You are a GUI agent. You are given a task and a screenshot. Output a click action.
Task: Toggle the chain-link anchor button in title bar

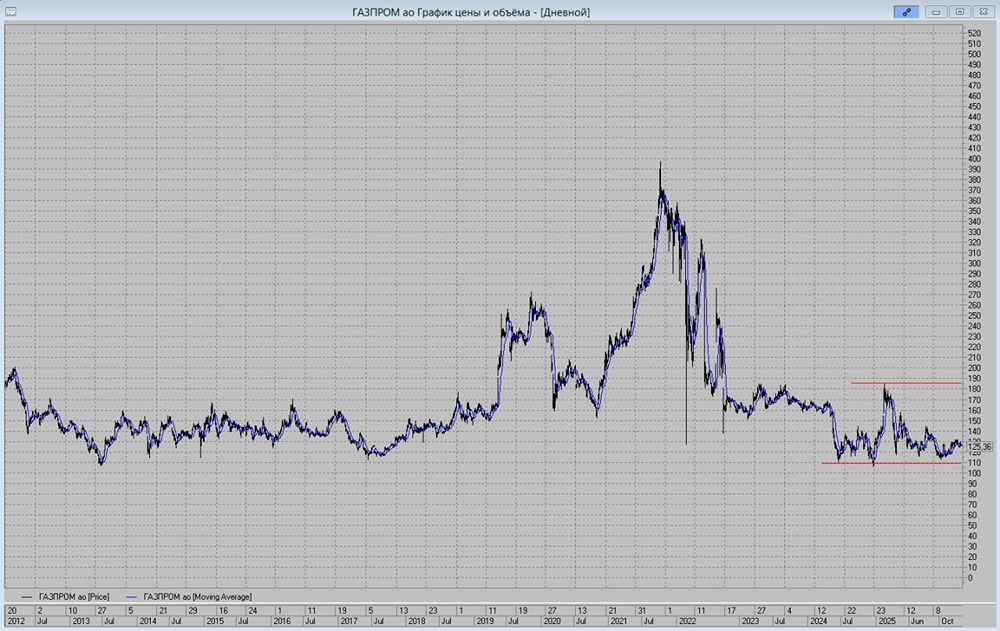[x=907, y=11]
